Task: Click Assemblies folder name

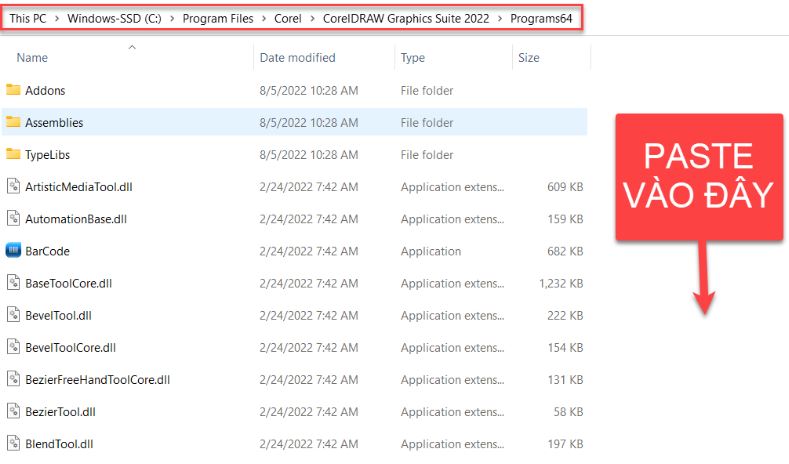Action: 54,123
